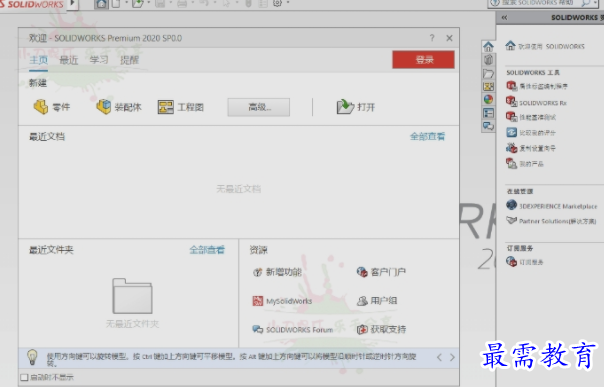The image size is (604, 387).
Task: Open Partner Solutions in the task pane
Action: (551, 221)
